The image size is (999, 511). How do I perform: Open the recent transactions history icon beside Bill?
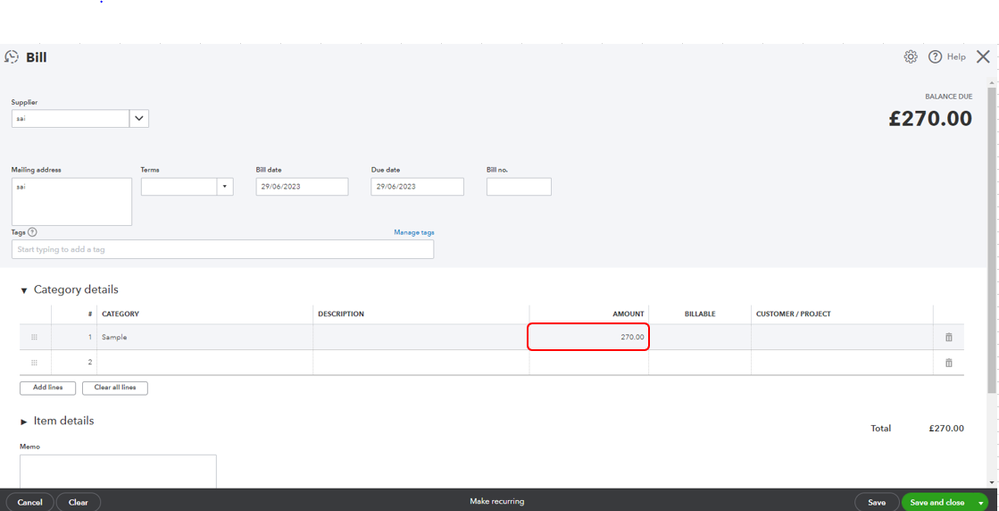[x=11, y=57]
